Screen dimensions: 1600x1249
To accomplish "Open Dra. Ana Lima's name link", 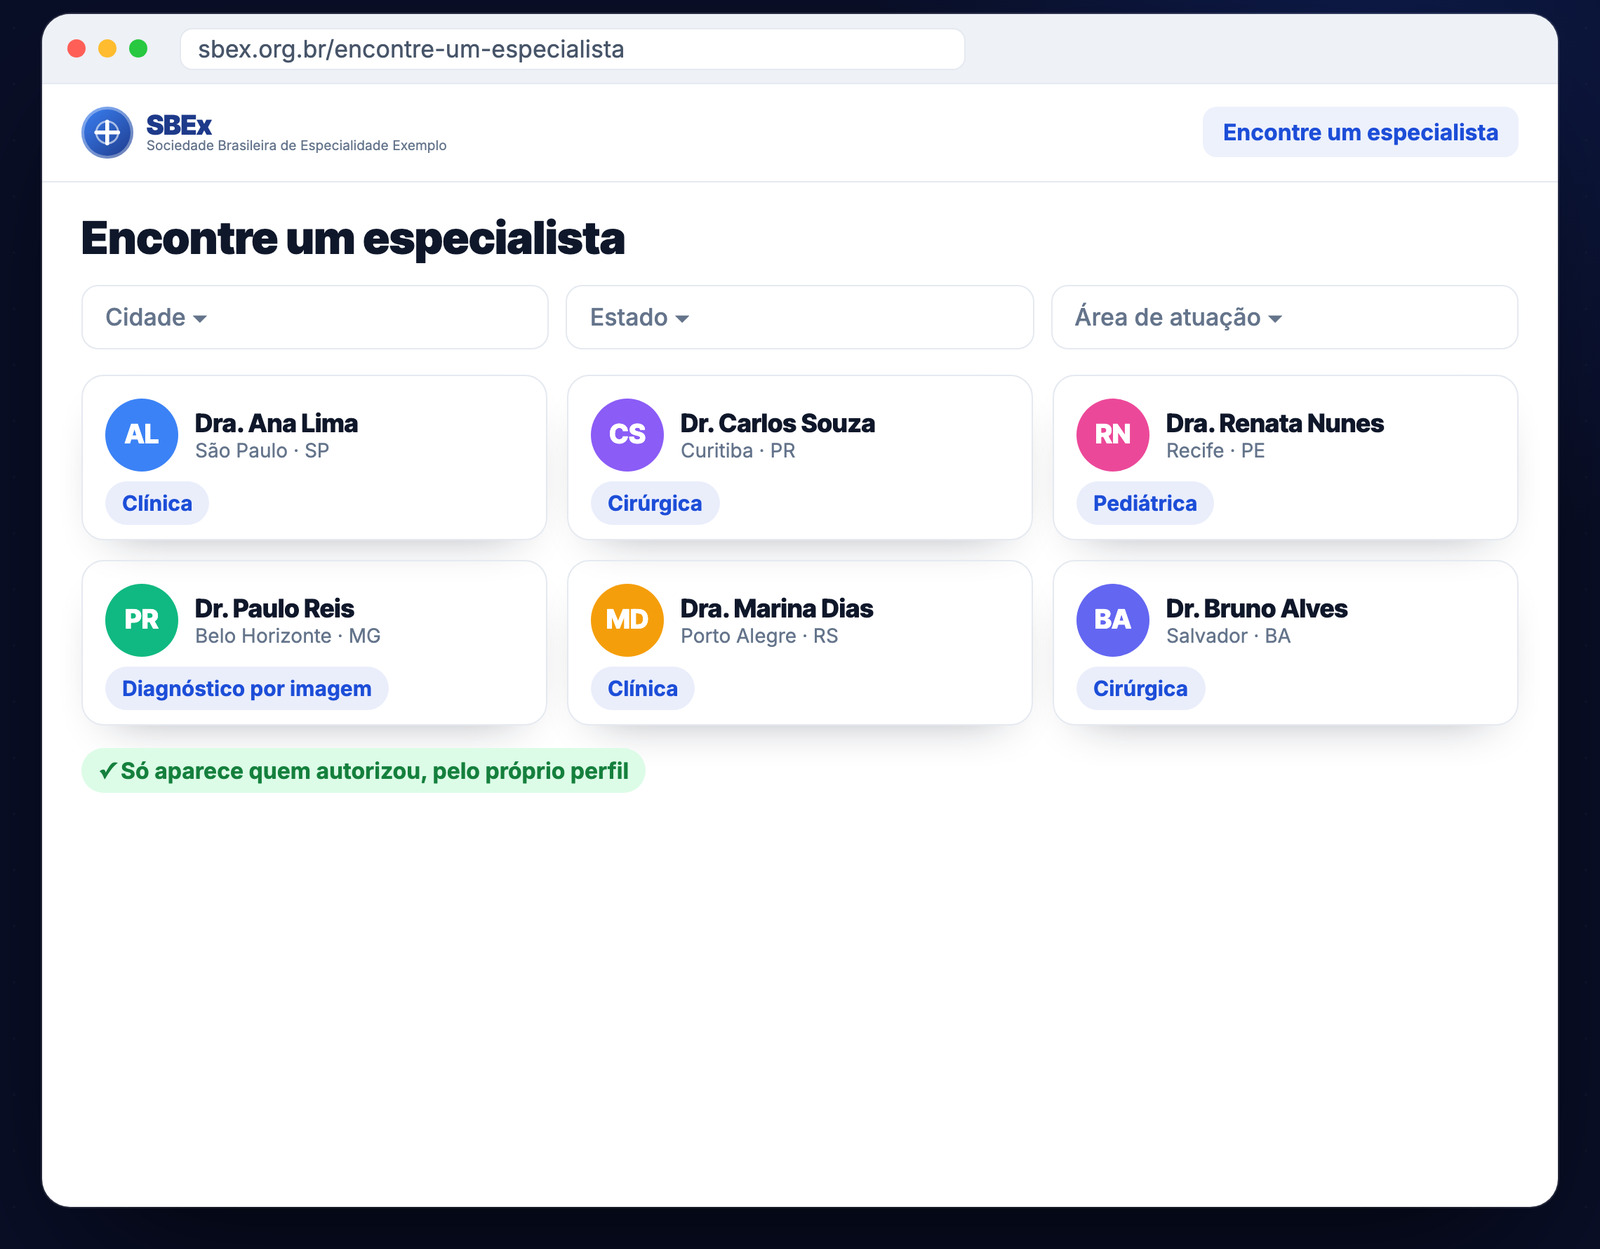I will (x=276, y=423).
